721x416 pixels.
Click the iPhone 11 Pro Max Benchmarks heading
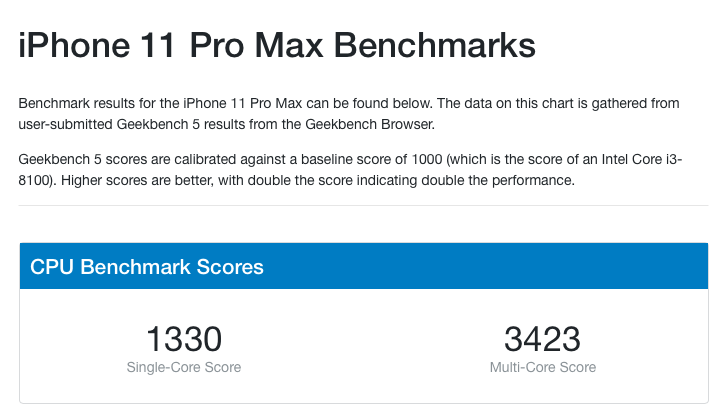click(277, 45)
